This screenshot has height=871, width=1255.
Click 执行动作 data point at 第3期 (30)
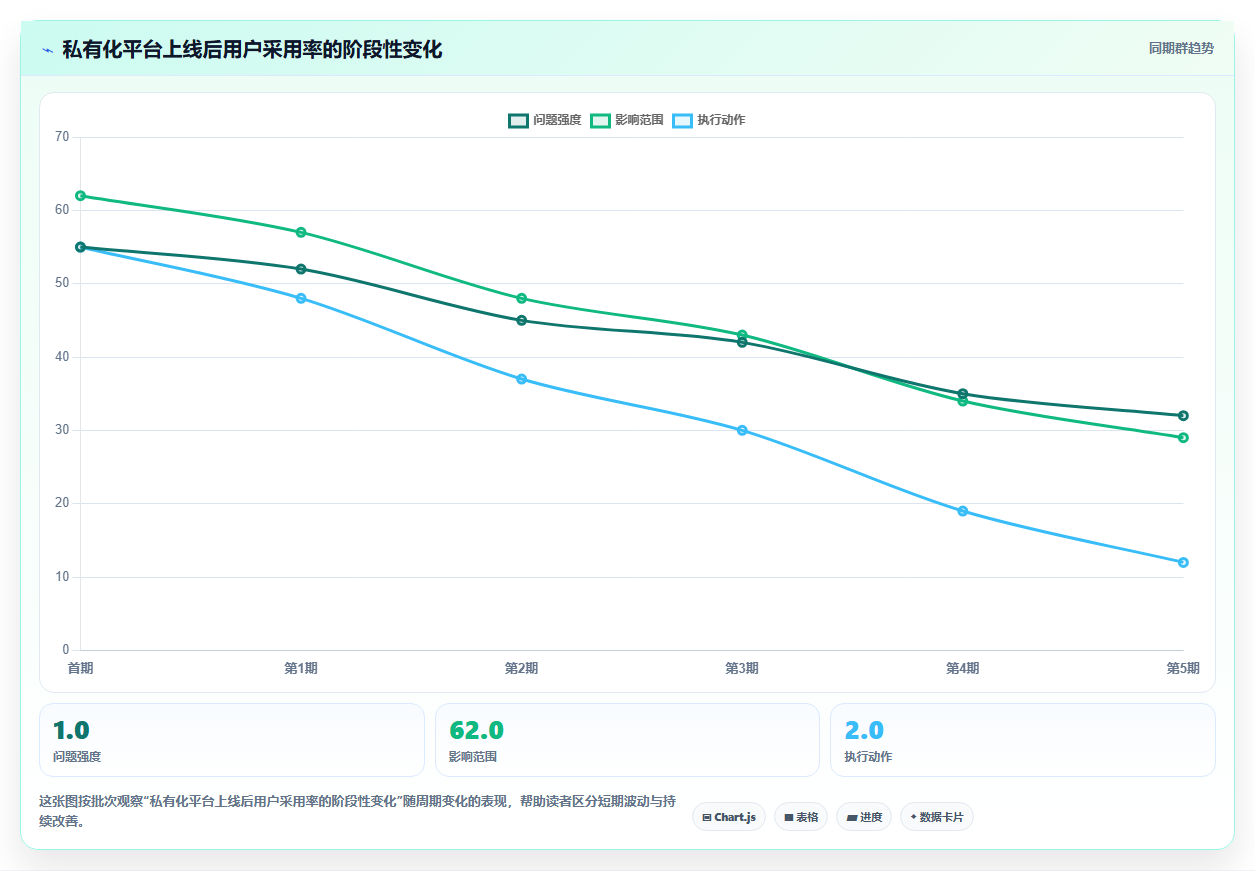(x=742, y=430)
